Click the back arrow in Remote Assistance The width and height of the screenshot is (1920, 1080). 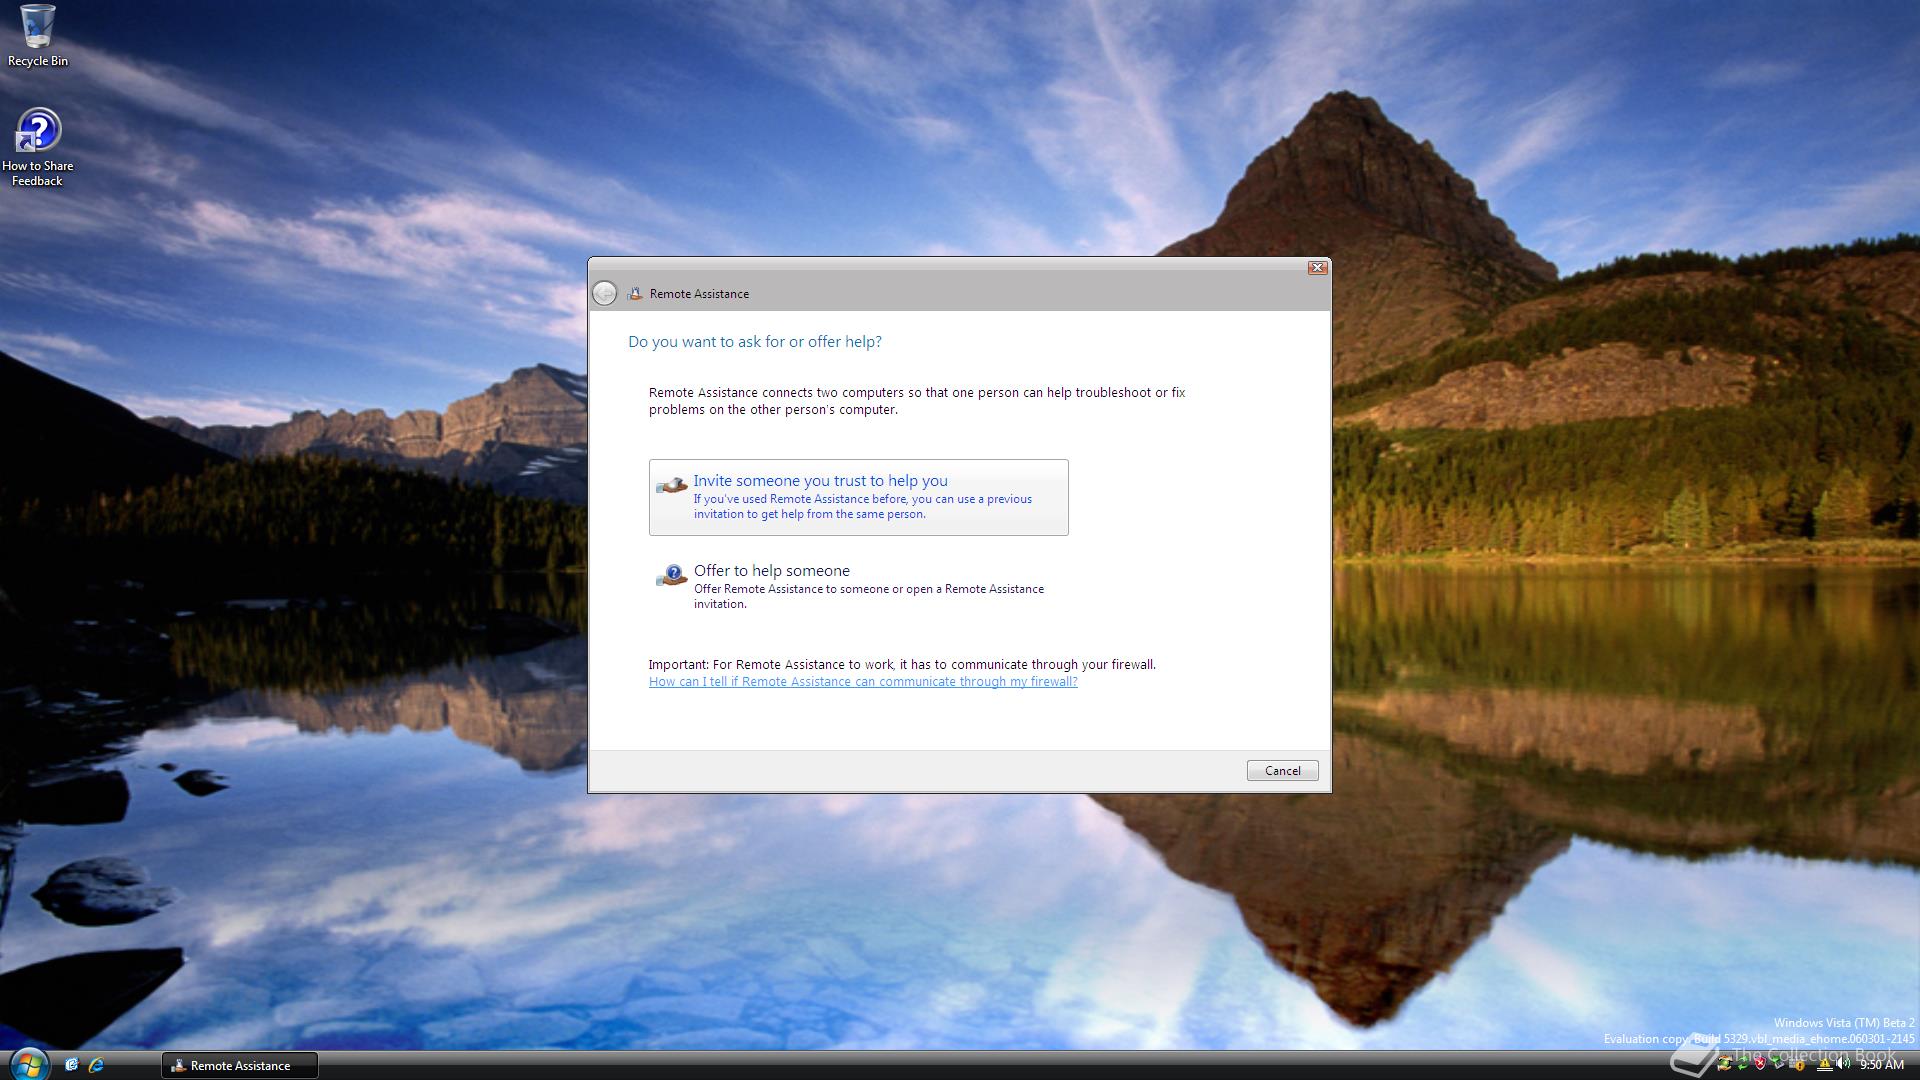(604, 293)
